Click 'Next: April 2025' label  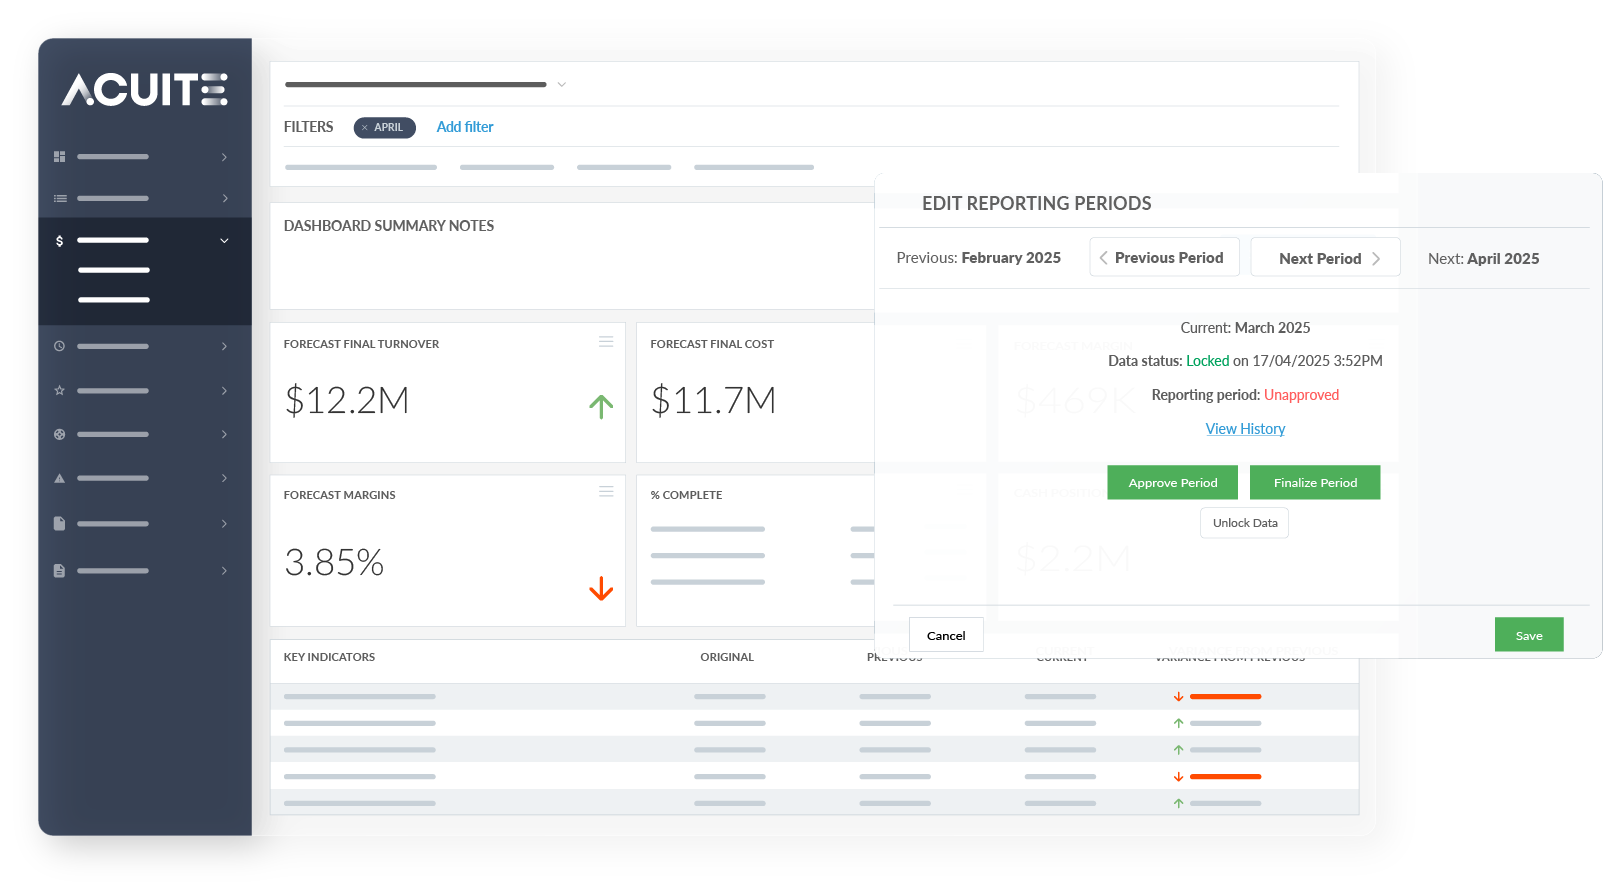point(1483,258)
